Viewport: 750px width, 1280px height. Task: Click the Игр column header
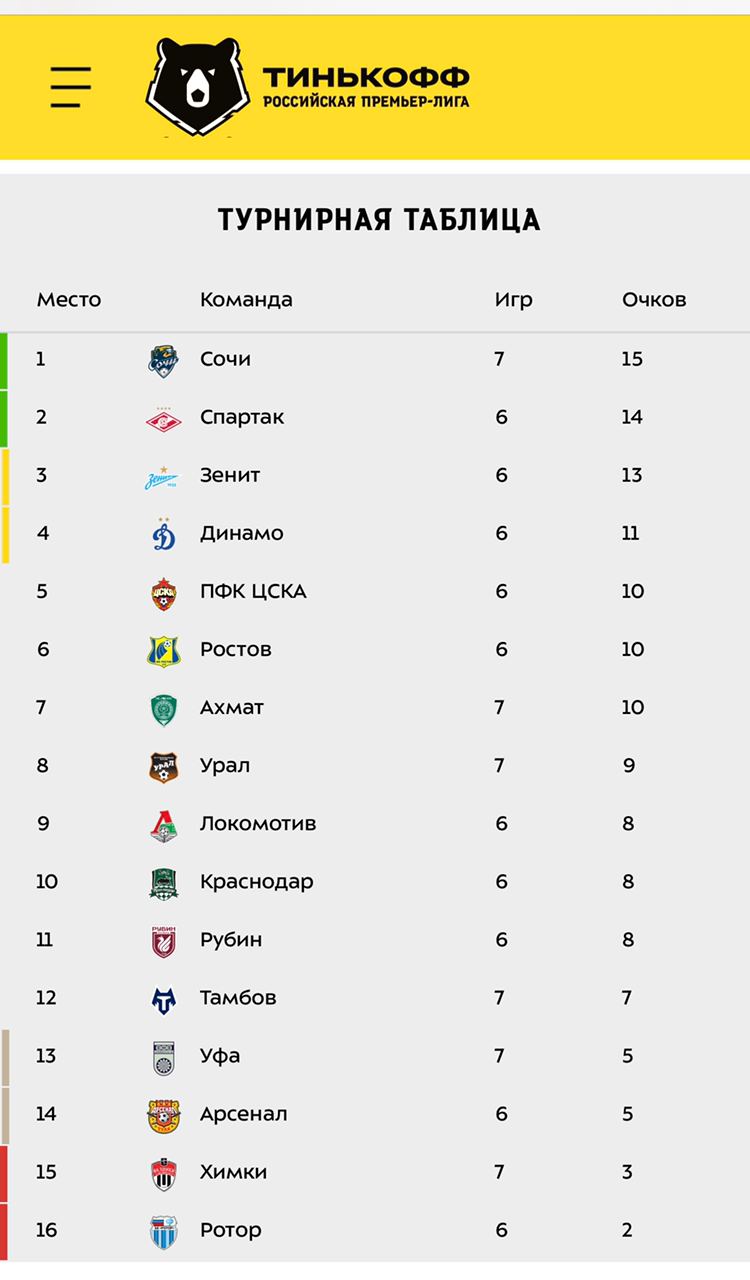513,300
